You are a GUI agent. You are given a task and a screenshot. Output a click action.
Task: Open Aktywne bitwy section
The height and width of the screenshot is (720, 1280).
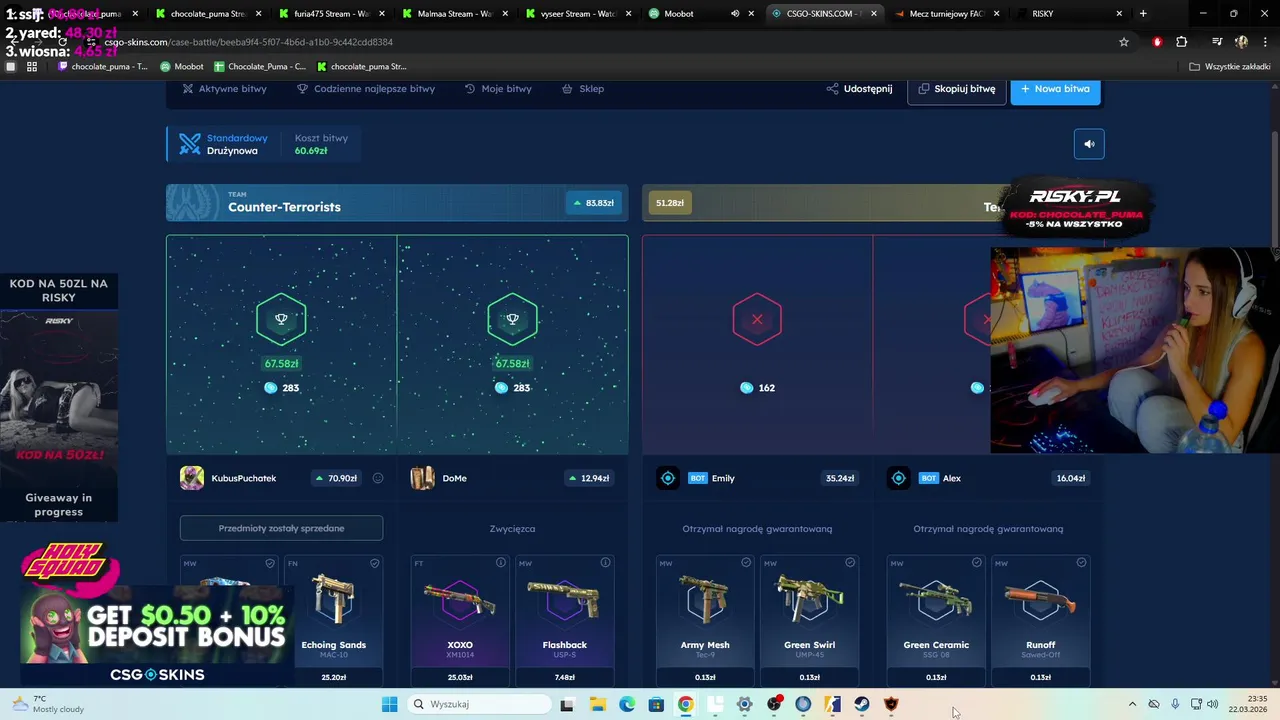coord(224,89)
